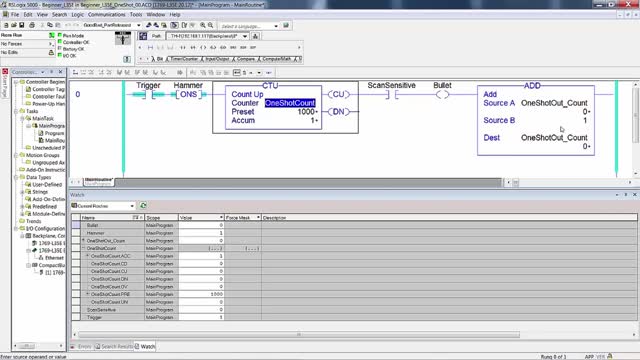Click the New file toolbar icon
640x360 pixels.
6,25
